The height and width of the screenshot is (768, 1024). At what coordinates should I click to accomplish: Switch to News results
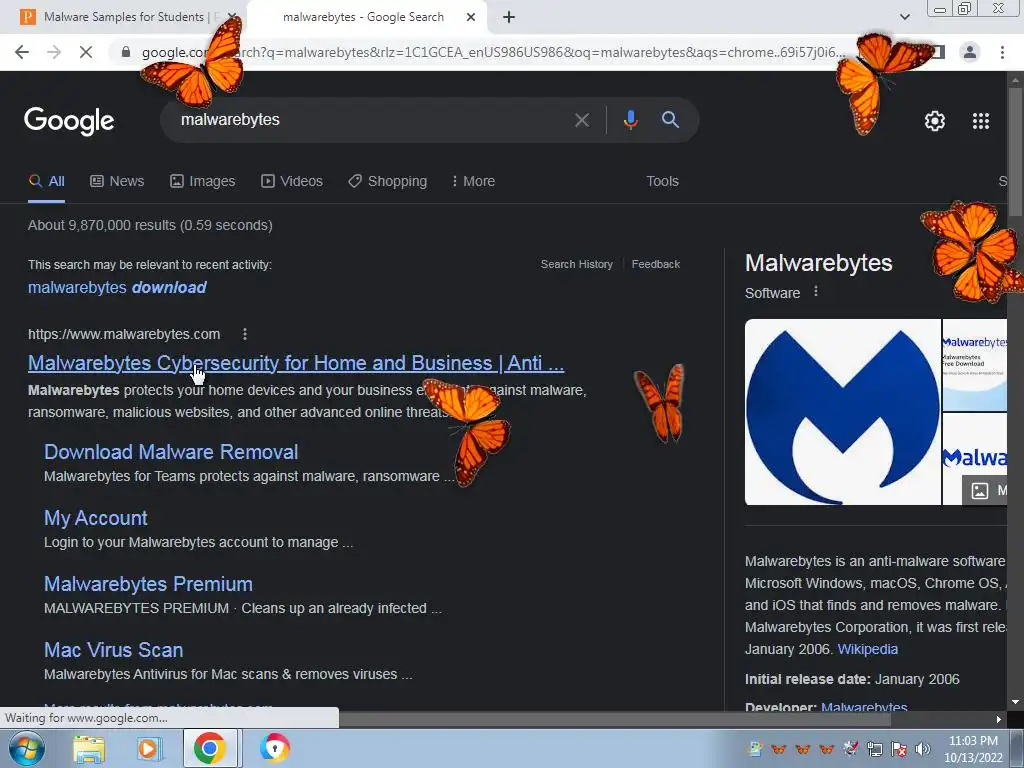(117, 182)
